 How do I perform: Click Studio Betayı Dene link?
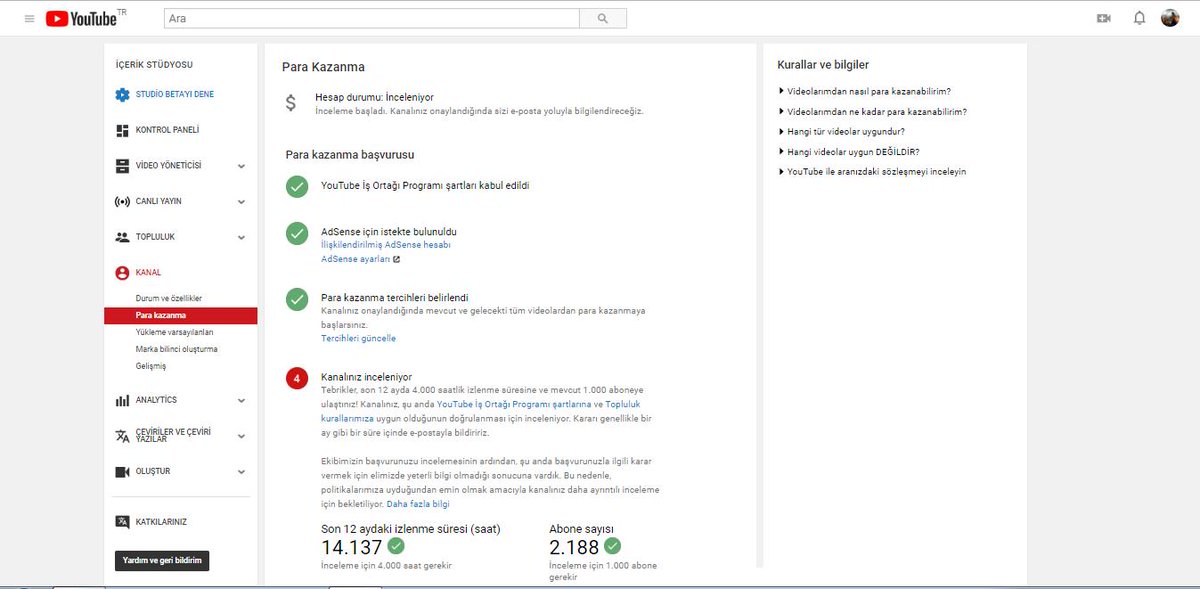pyautogui.click(x=175, y=95)
